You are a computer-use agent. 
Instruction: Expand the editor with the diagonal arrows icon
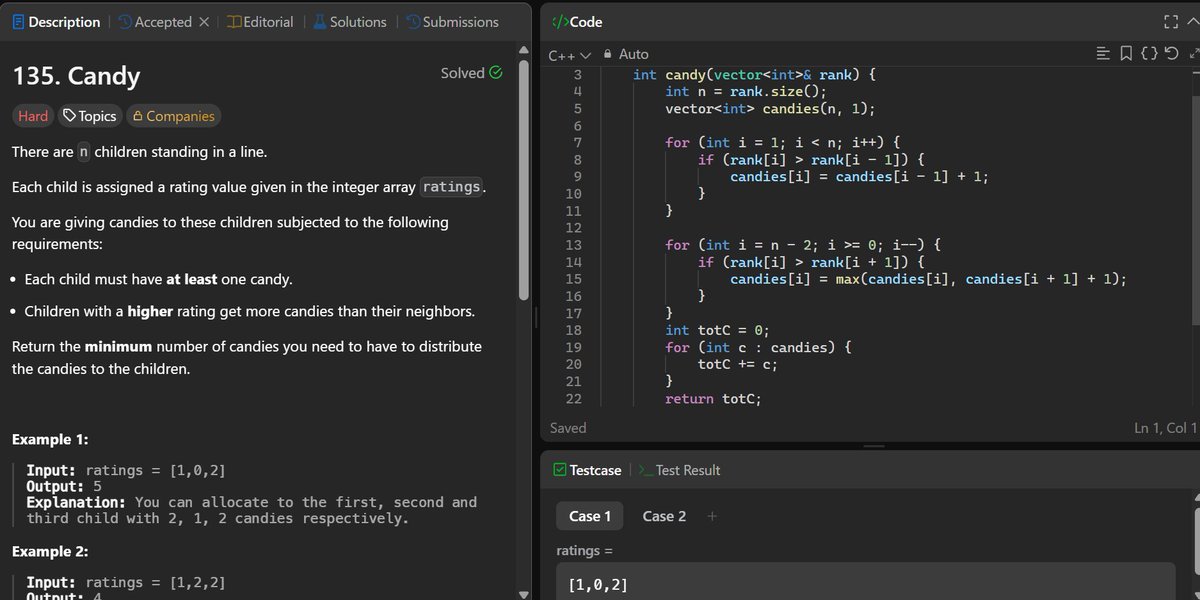pos(1194,54)
